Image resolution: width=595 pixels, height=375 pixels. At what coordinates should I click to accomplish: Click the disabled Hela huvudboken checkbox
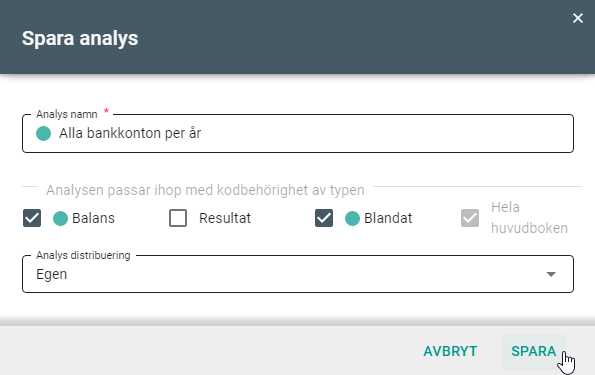[x=470, y=218]
